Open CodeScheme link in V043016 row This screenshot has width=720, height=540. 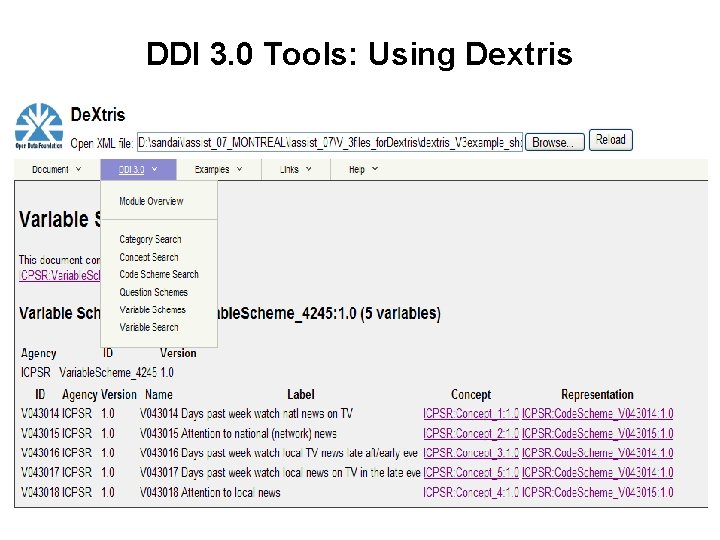(x=597, y=453)
